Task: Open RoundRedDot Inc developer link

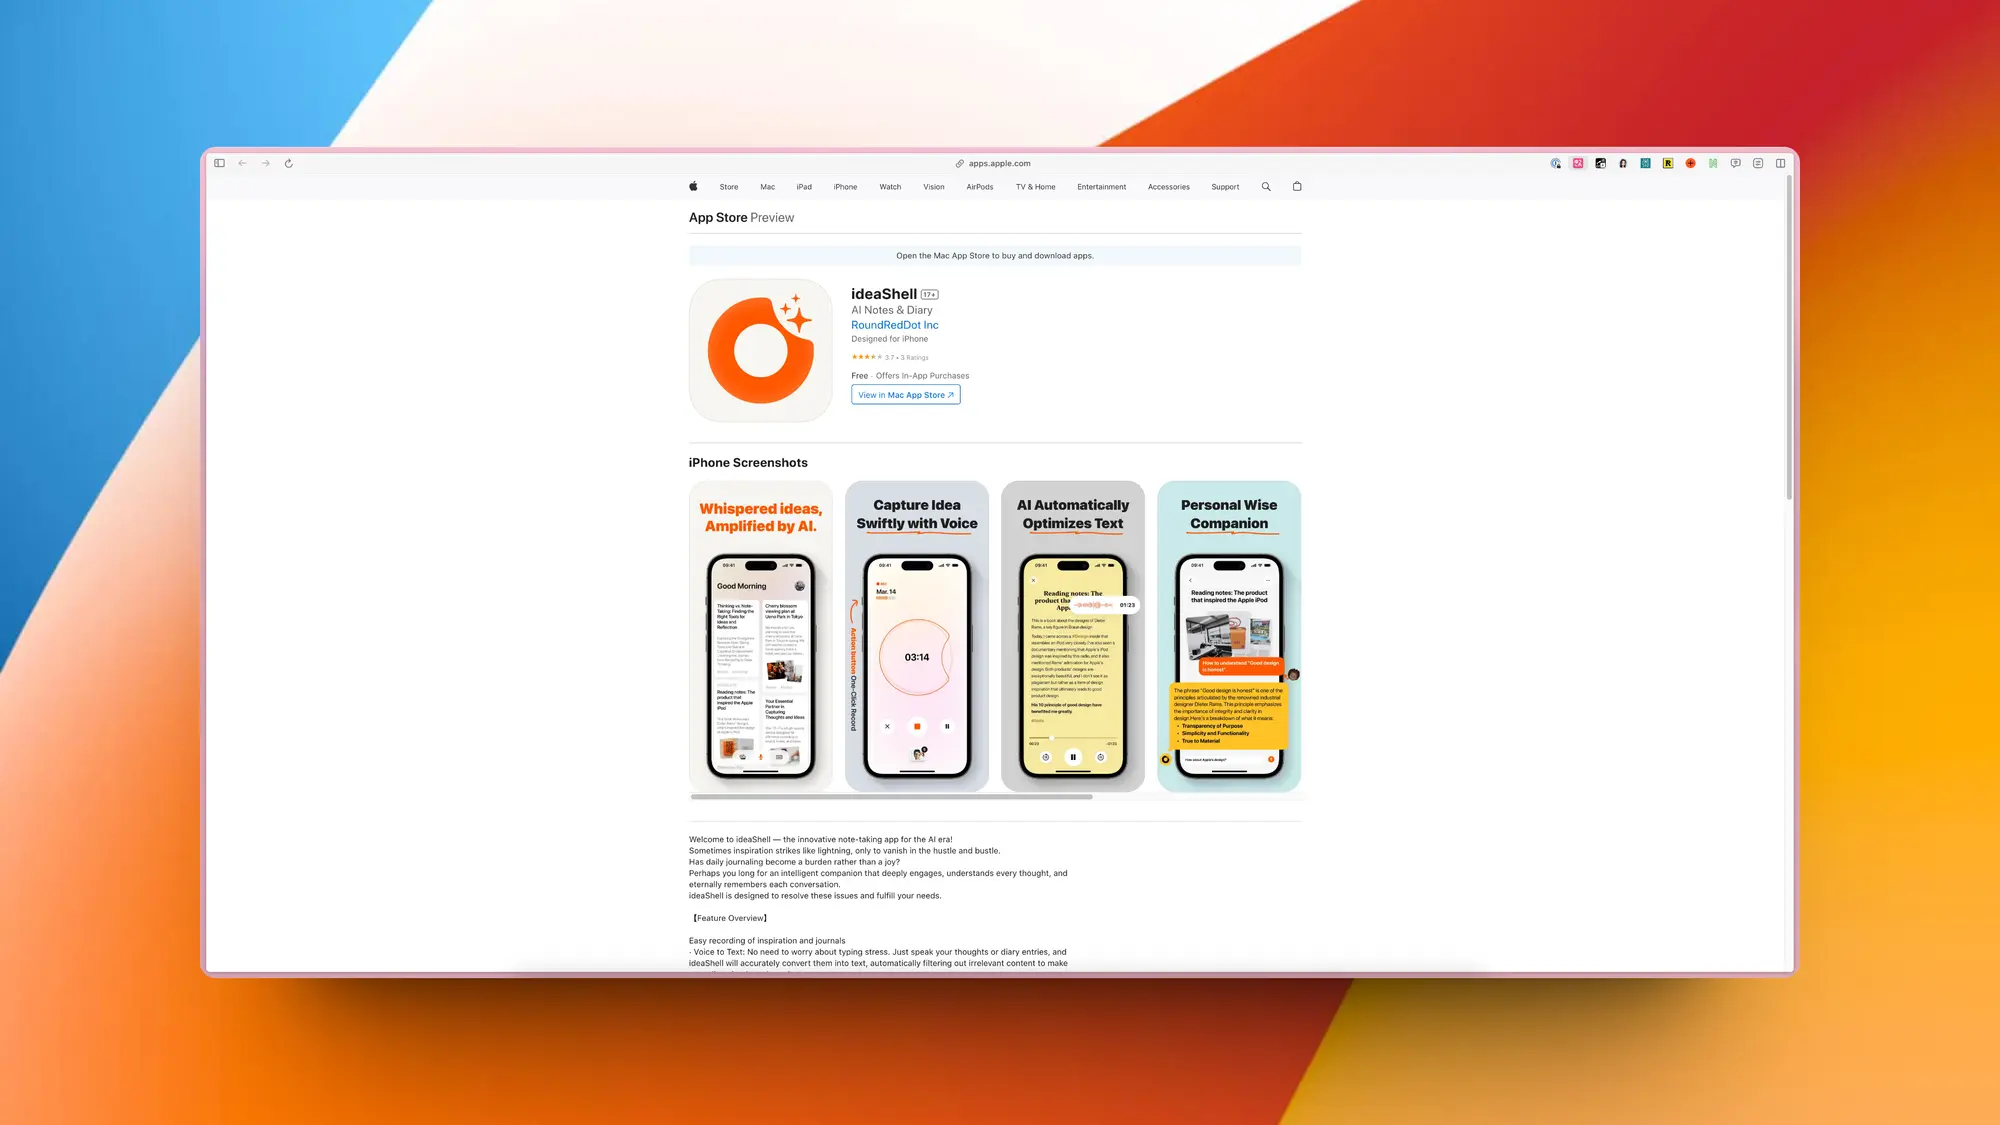Action: [895, 325]
